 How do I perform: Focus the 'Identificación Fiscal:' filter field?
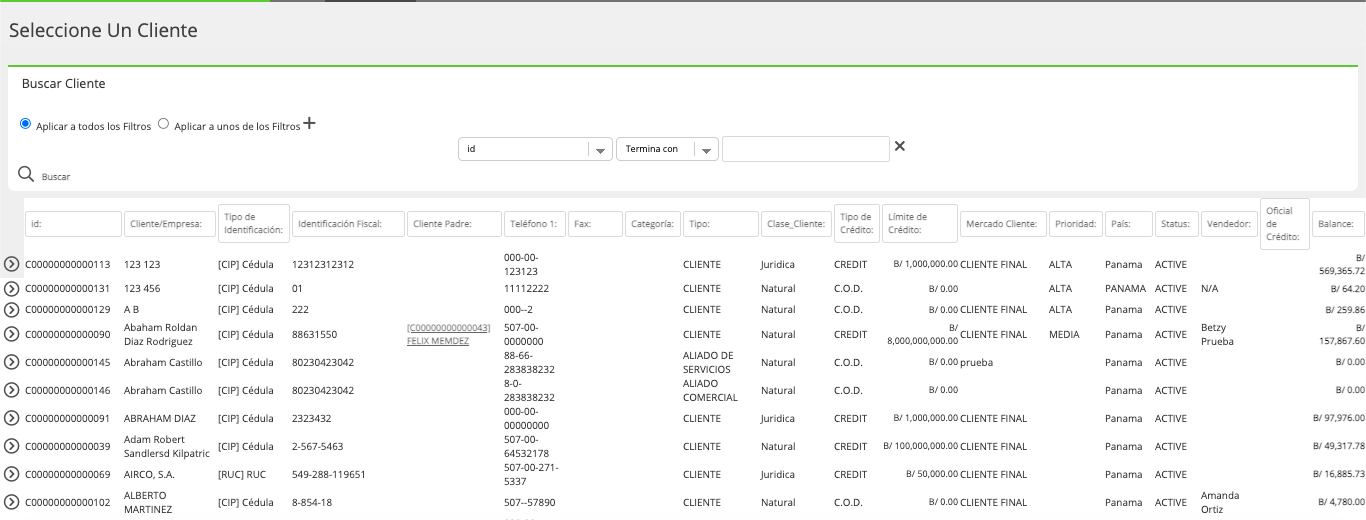click(348, 224)
